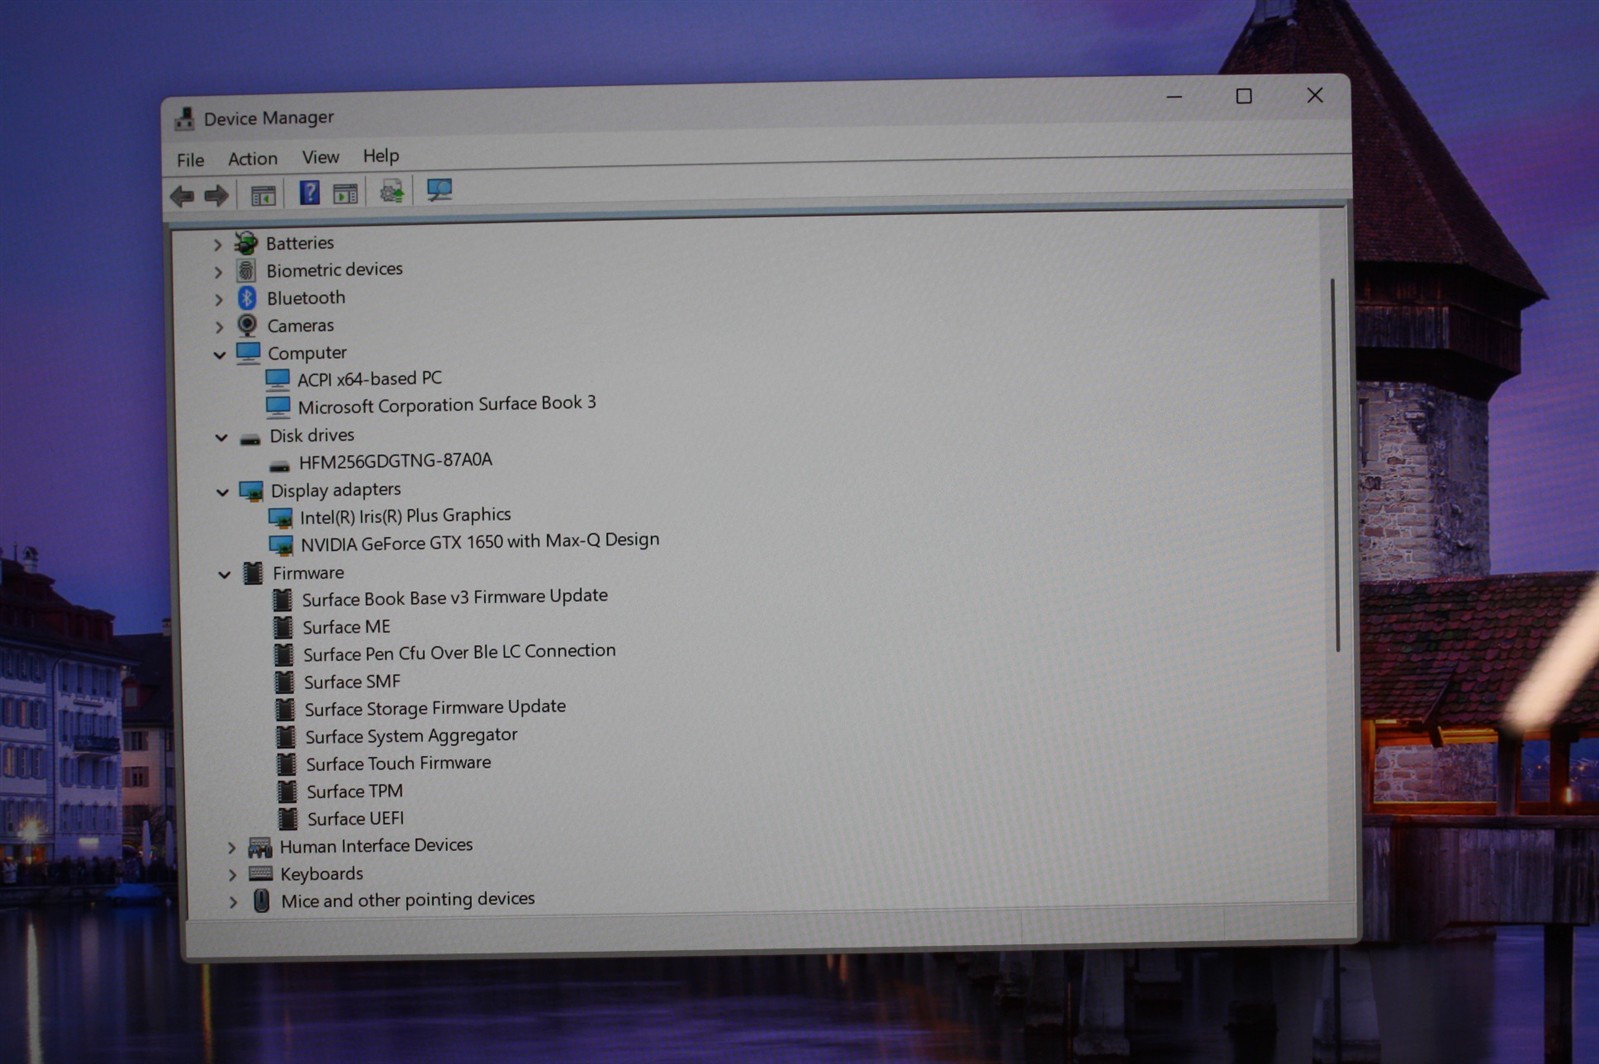1599x1064 pixels.
Task: Expand the Cameras node
Action: (x=219, y=327)
